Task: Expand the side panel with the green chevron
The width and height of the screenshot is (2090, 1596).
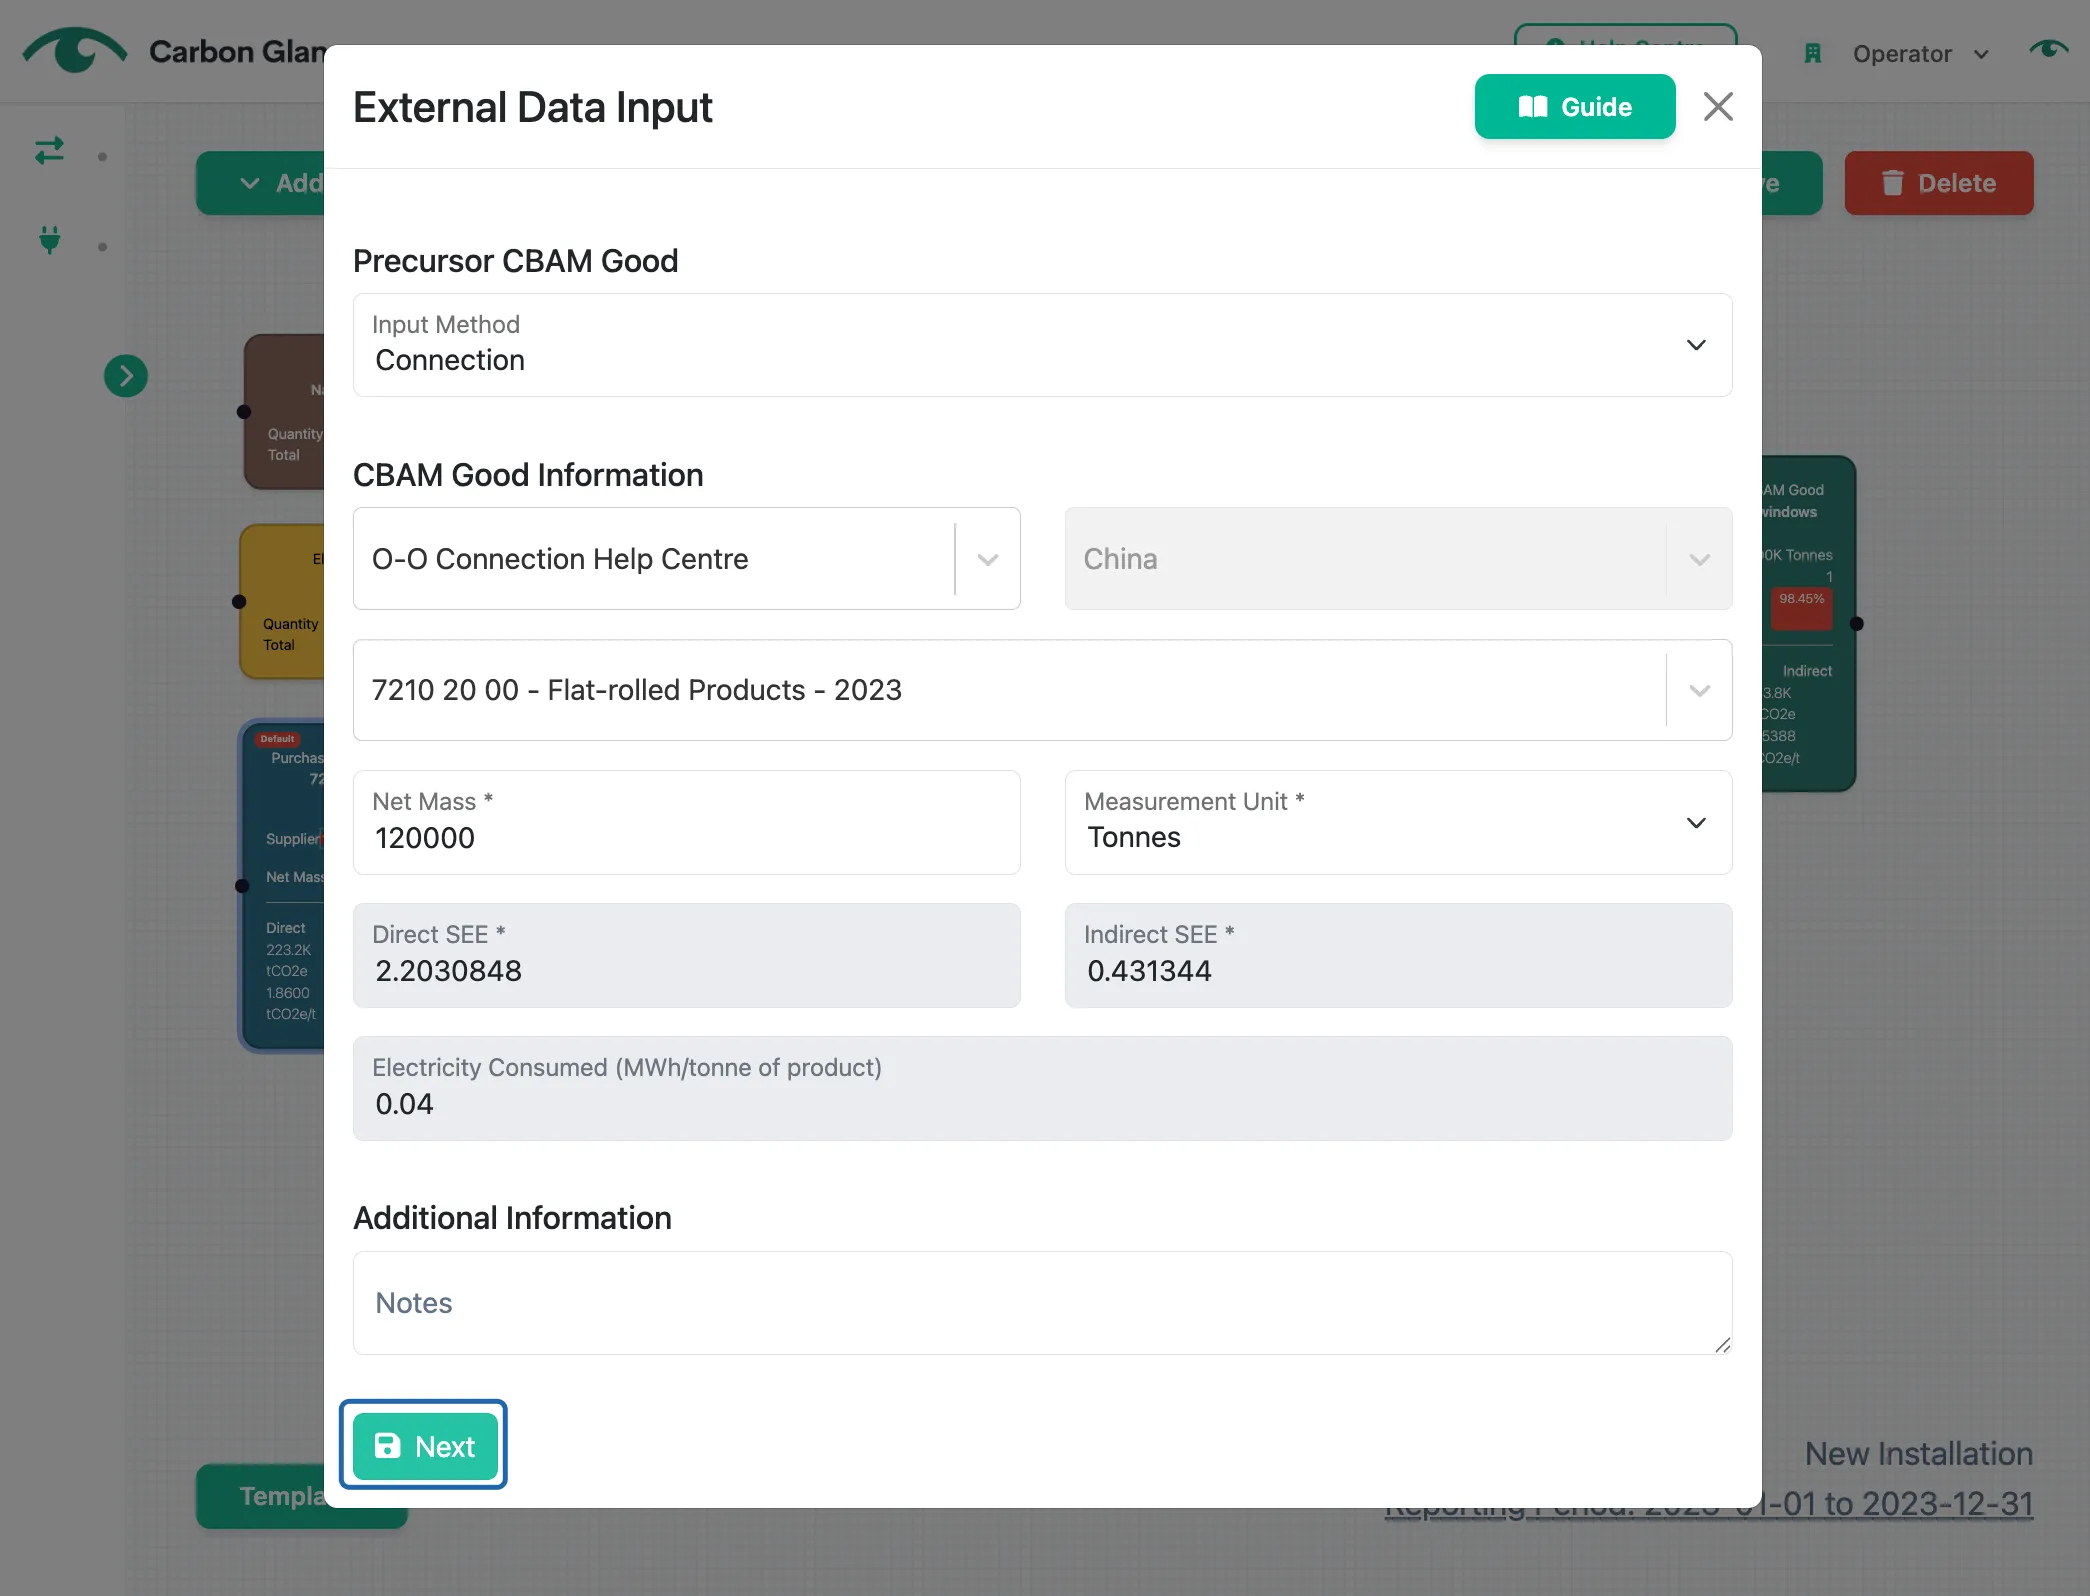Action: point(126,376)
